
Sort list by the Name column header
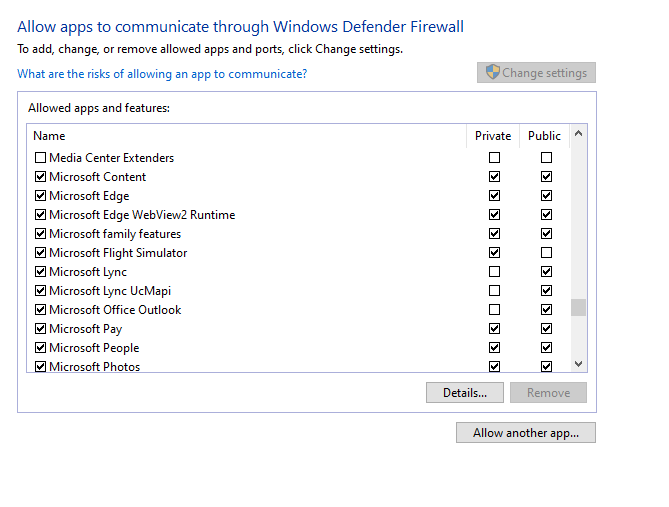pyautogui.click(x=247, y=136)
